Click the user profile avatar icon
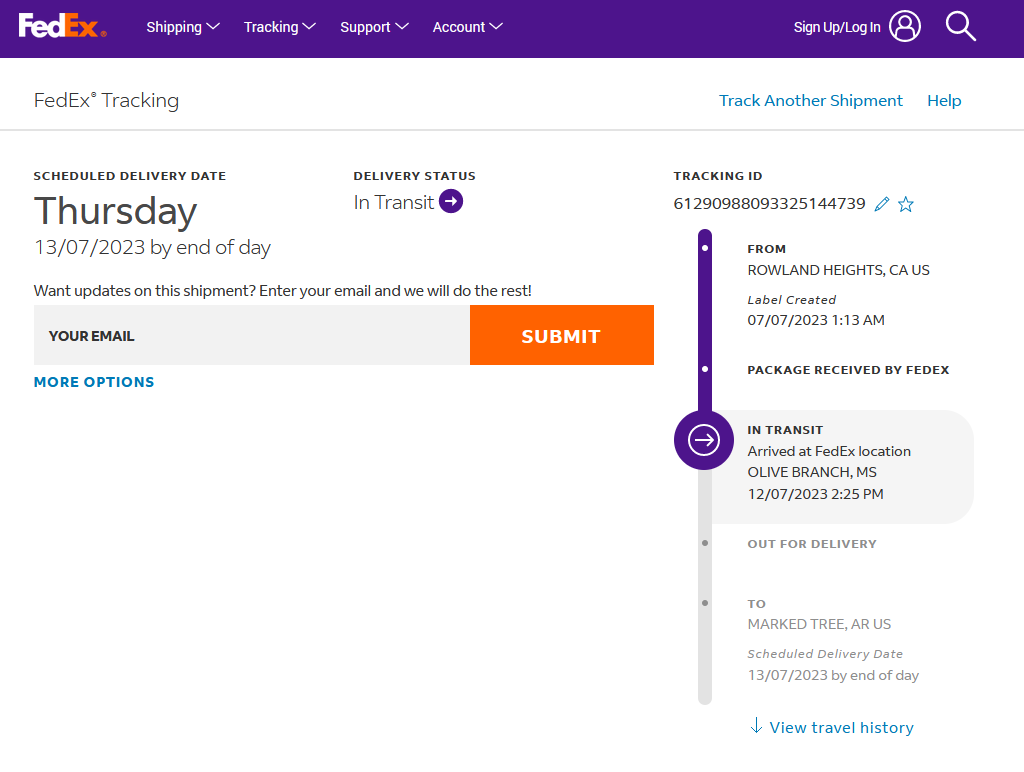1024x772 pixels. tap(905, 27)
